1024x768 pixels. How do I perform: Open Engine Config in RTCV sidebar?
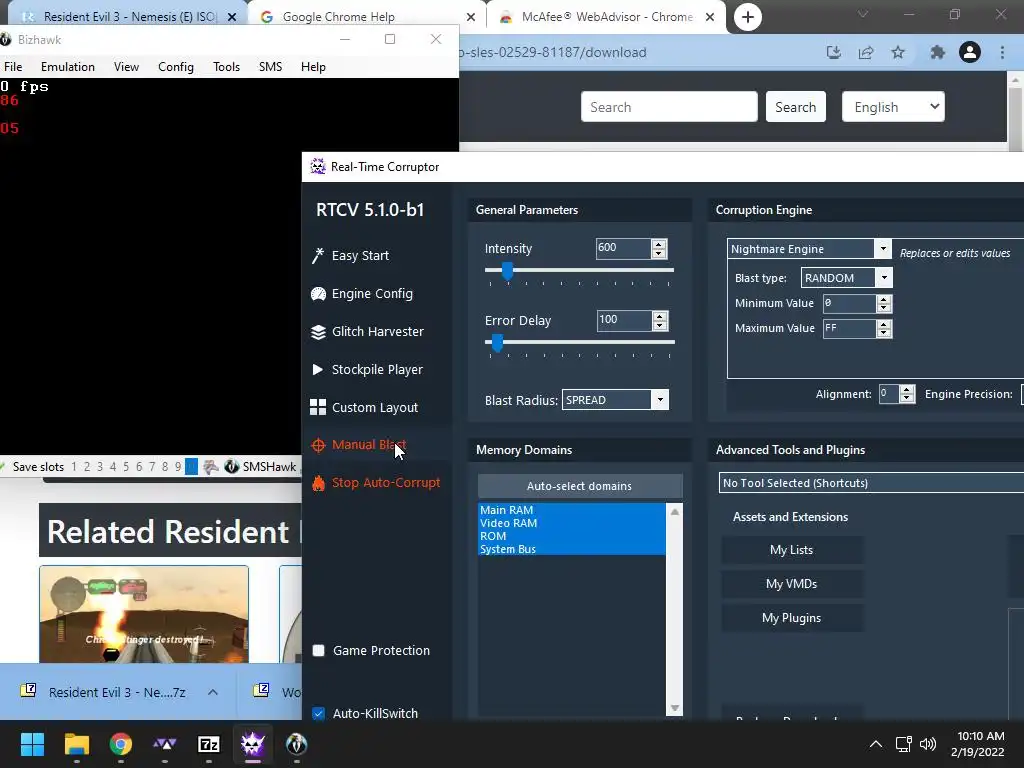362,294
